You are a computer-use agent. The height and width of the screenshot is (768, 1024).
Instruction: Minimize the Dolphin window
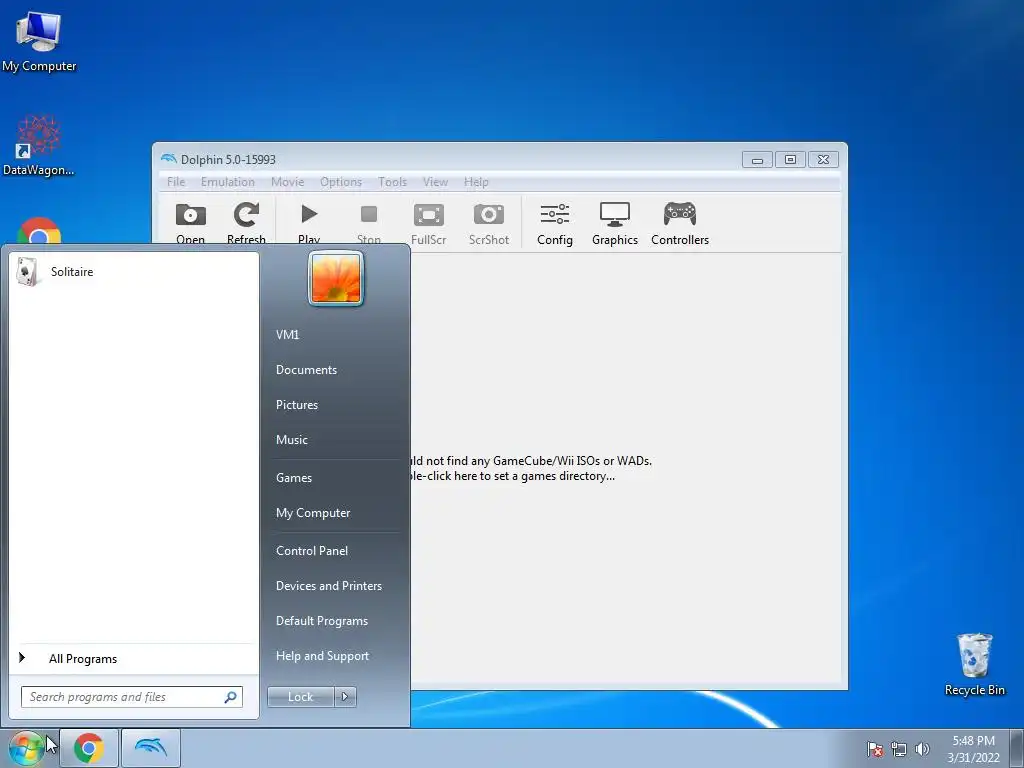758,159
